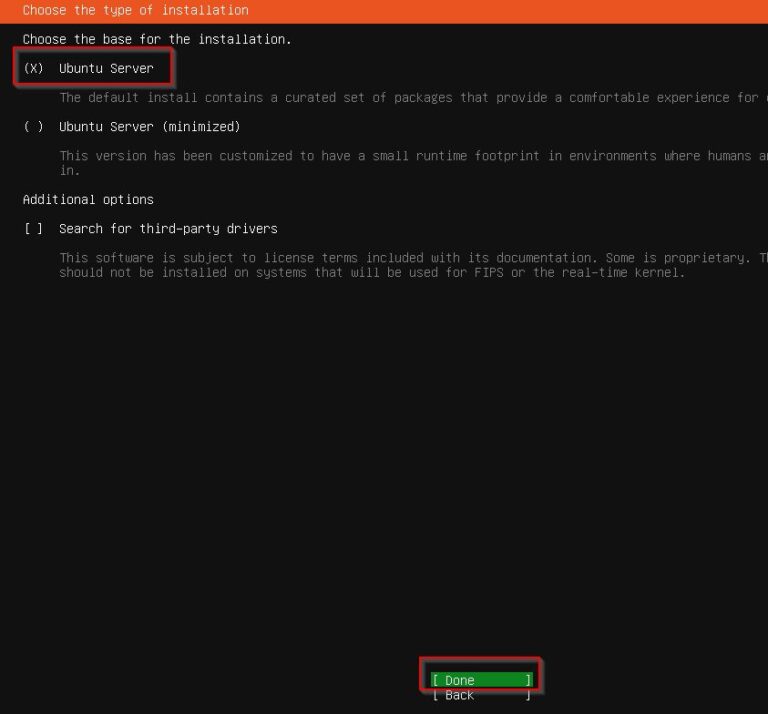Screen dimensions: 768x714
Task: Activate the Done button
Action: point(481,680)
